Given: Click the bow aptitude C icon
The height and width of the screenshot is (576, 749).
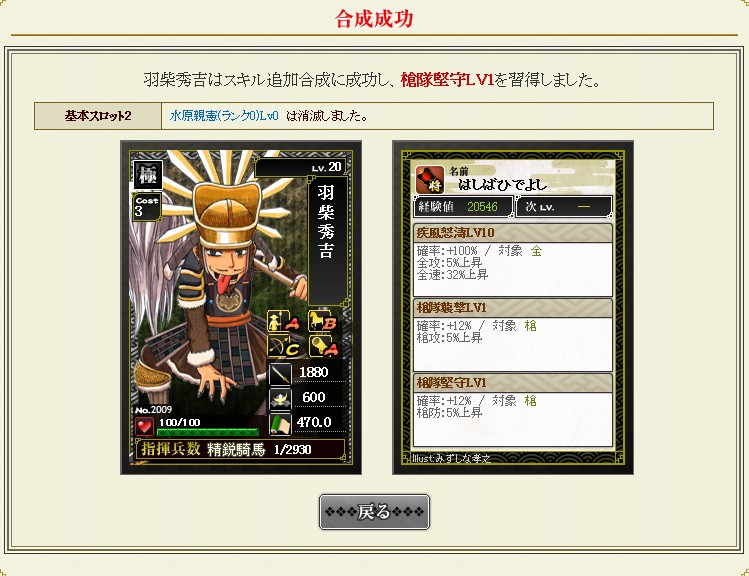Looking at the screenshot, I should [283, 346].
